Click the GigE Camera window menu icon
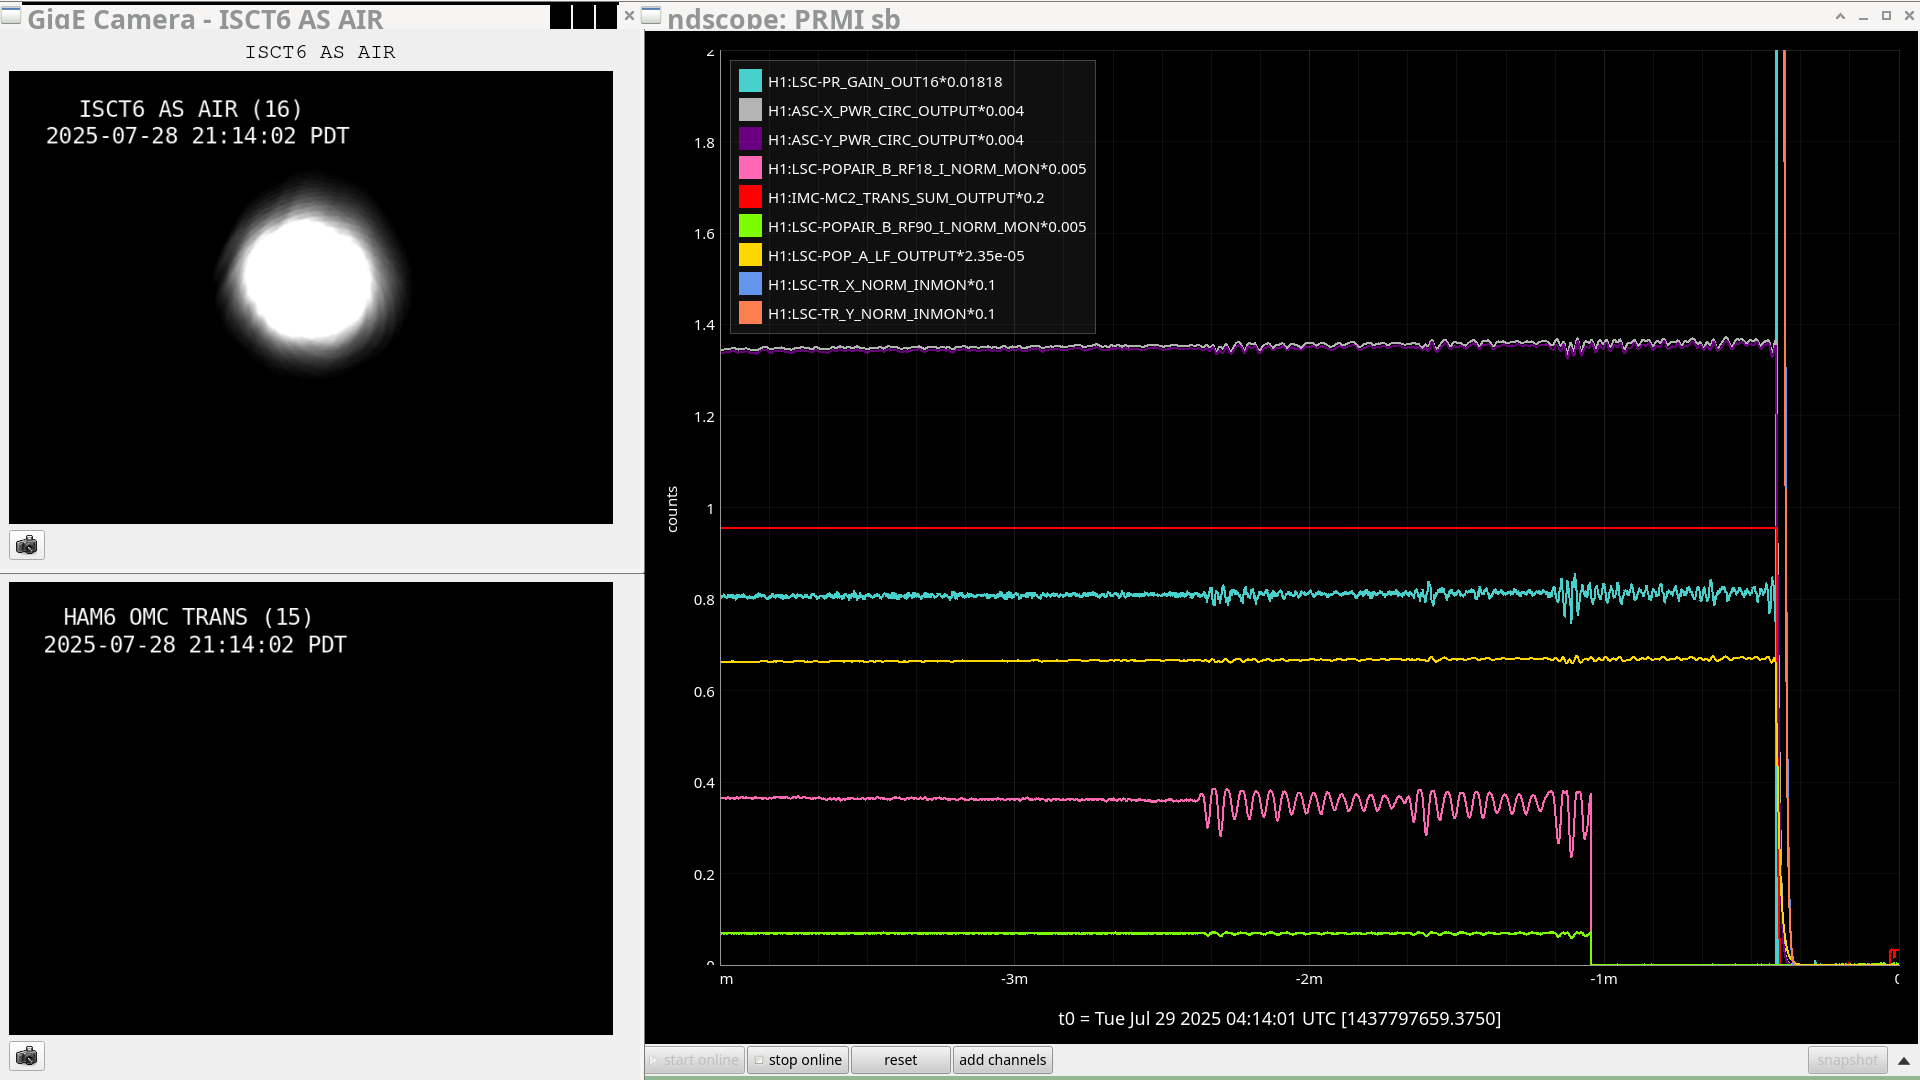This screenshot has width=1920, height=1080. 11,15
